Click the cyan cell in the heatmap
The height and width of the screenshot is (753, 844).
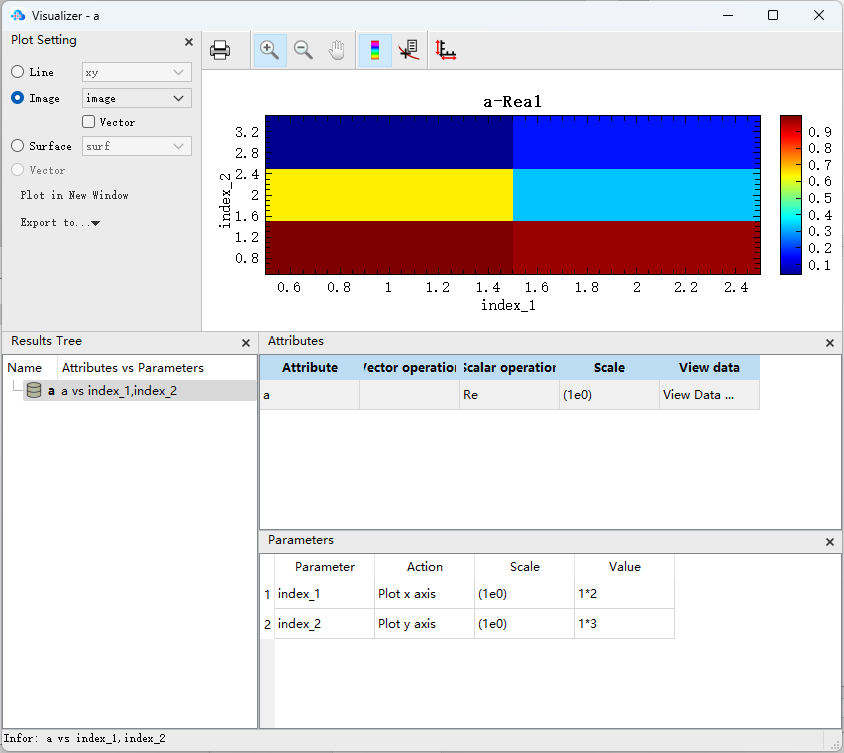[x=636, y=195]
